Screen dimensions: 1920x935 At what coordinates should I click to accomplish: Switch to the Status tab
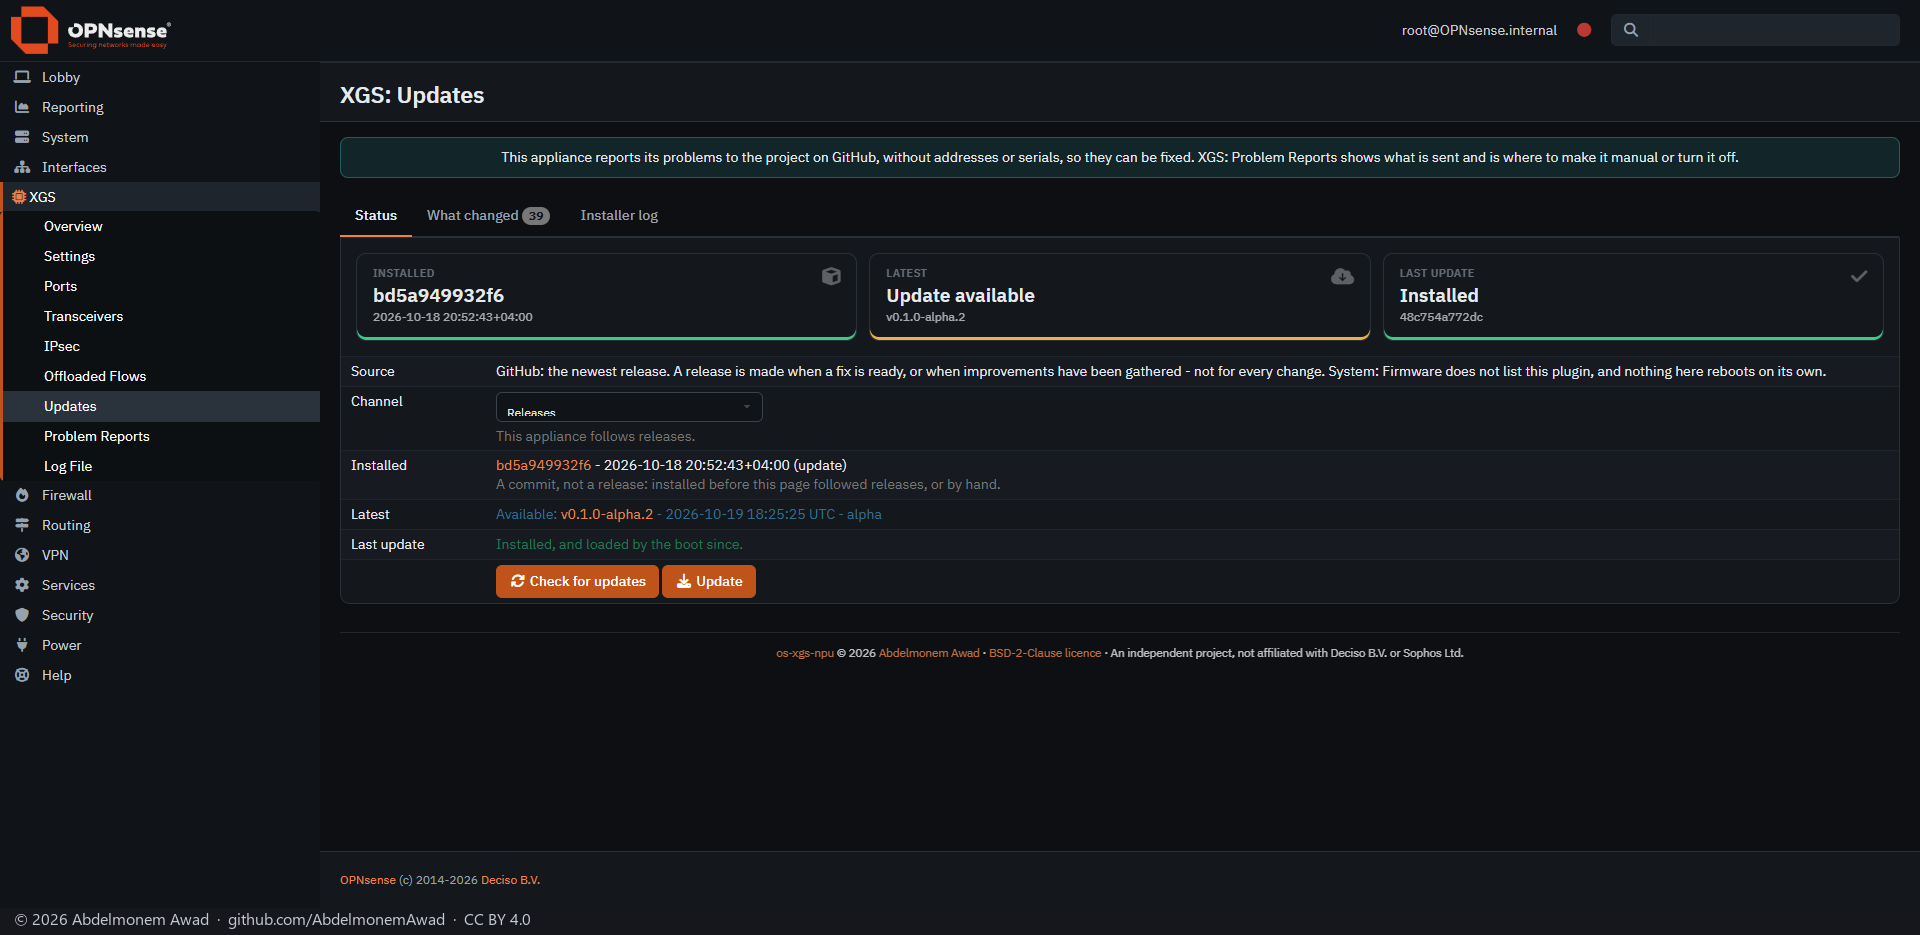click(x=376, y=215)
